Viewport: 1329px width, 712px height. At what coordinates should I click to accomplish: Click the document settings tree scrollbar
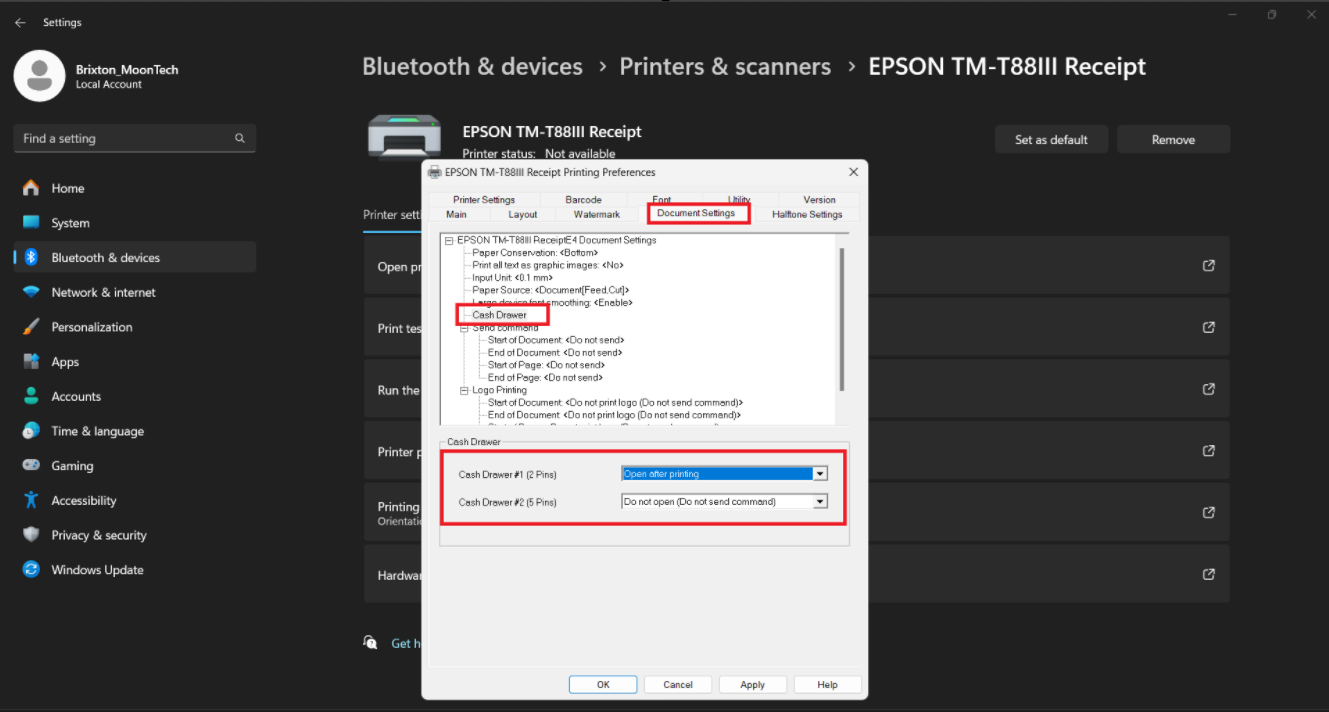pos(842,320)
